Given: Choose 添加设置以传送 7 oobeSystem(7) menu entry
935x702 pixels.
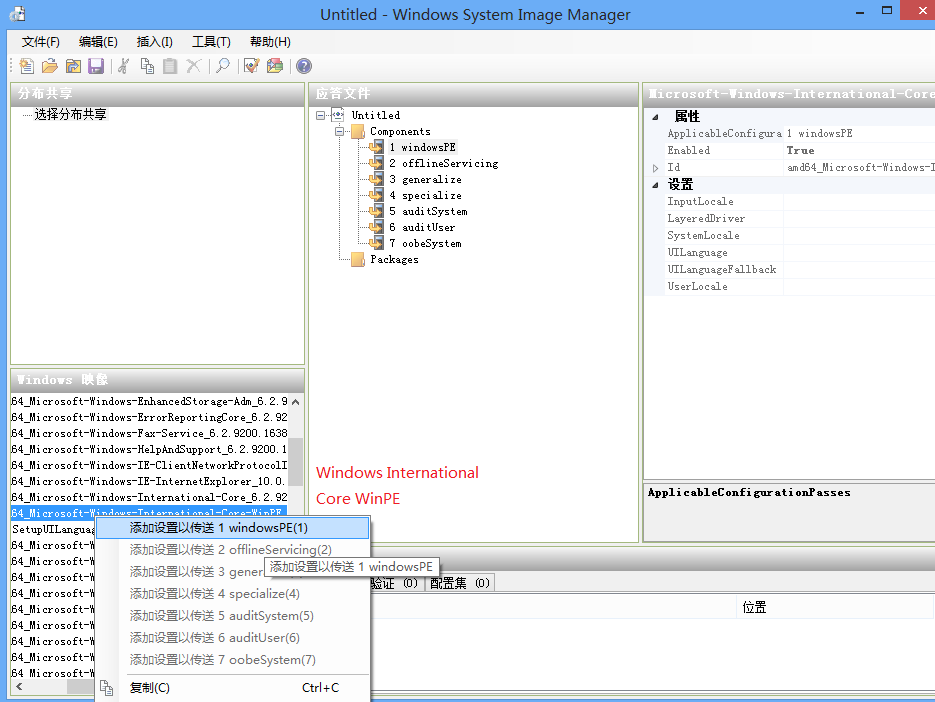Looking at the screenshot, I should (233, 660).
